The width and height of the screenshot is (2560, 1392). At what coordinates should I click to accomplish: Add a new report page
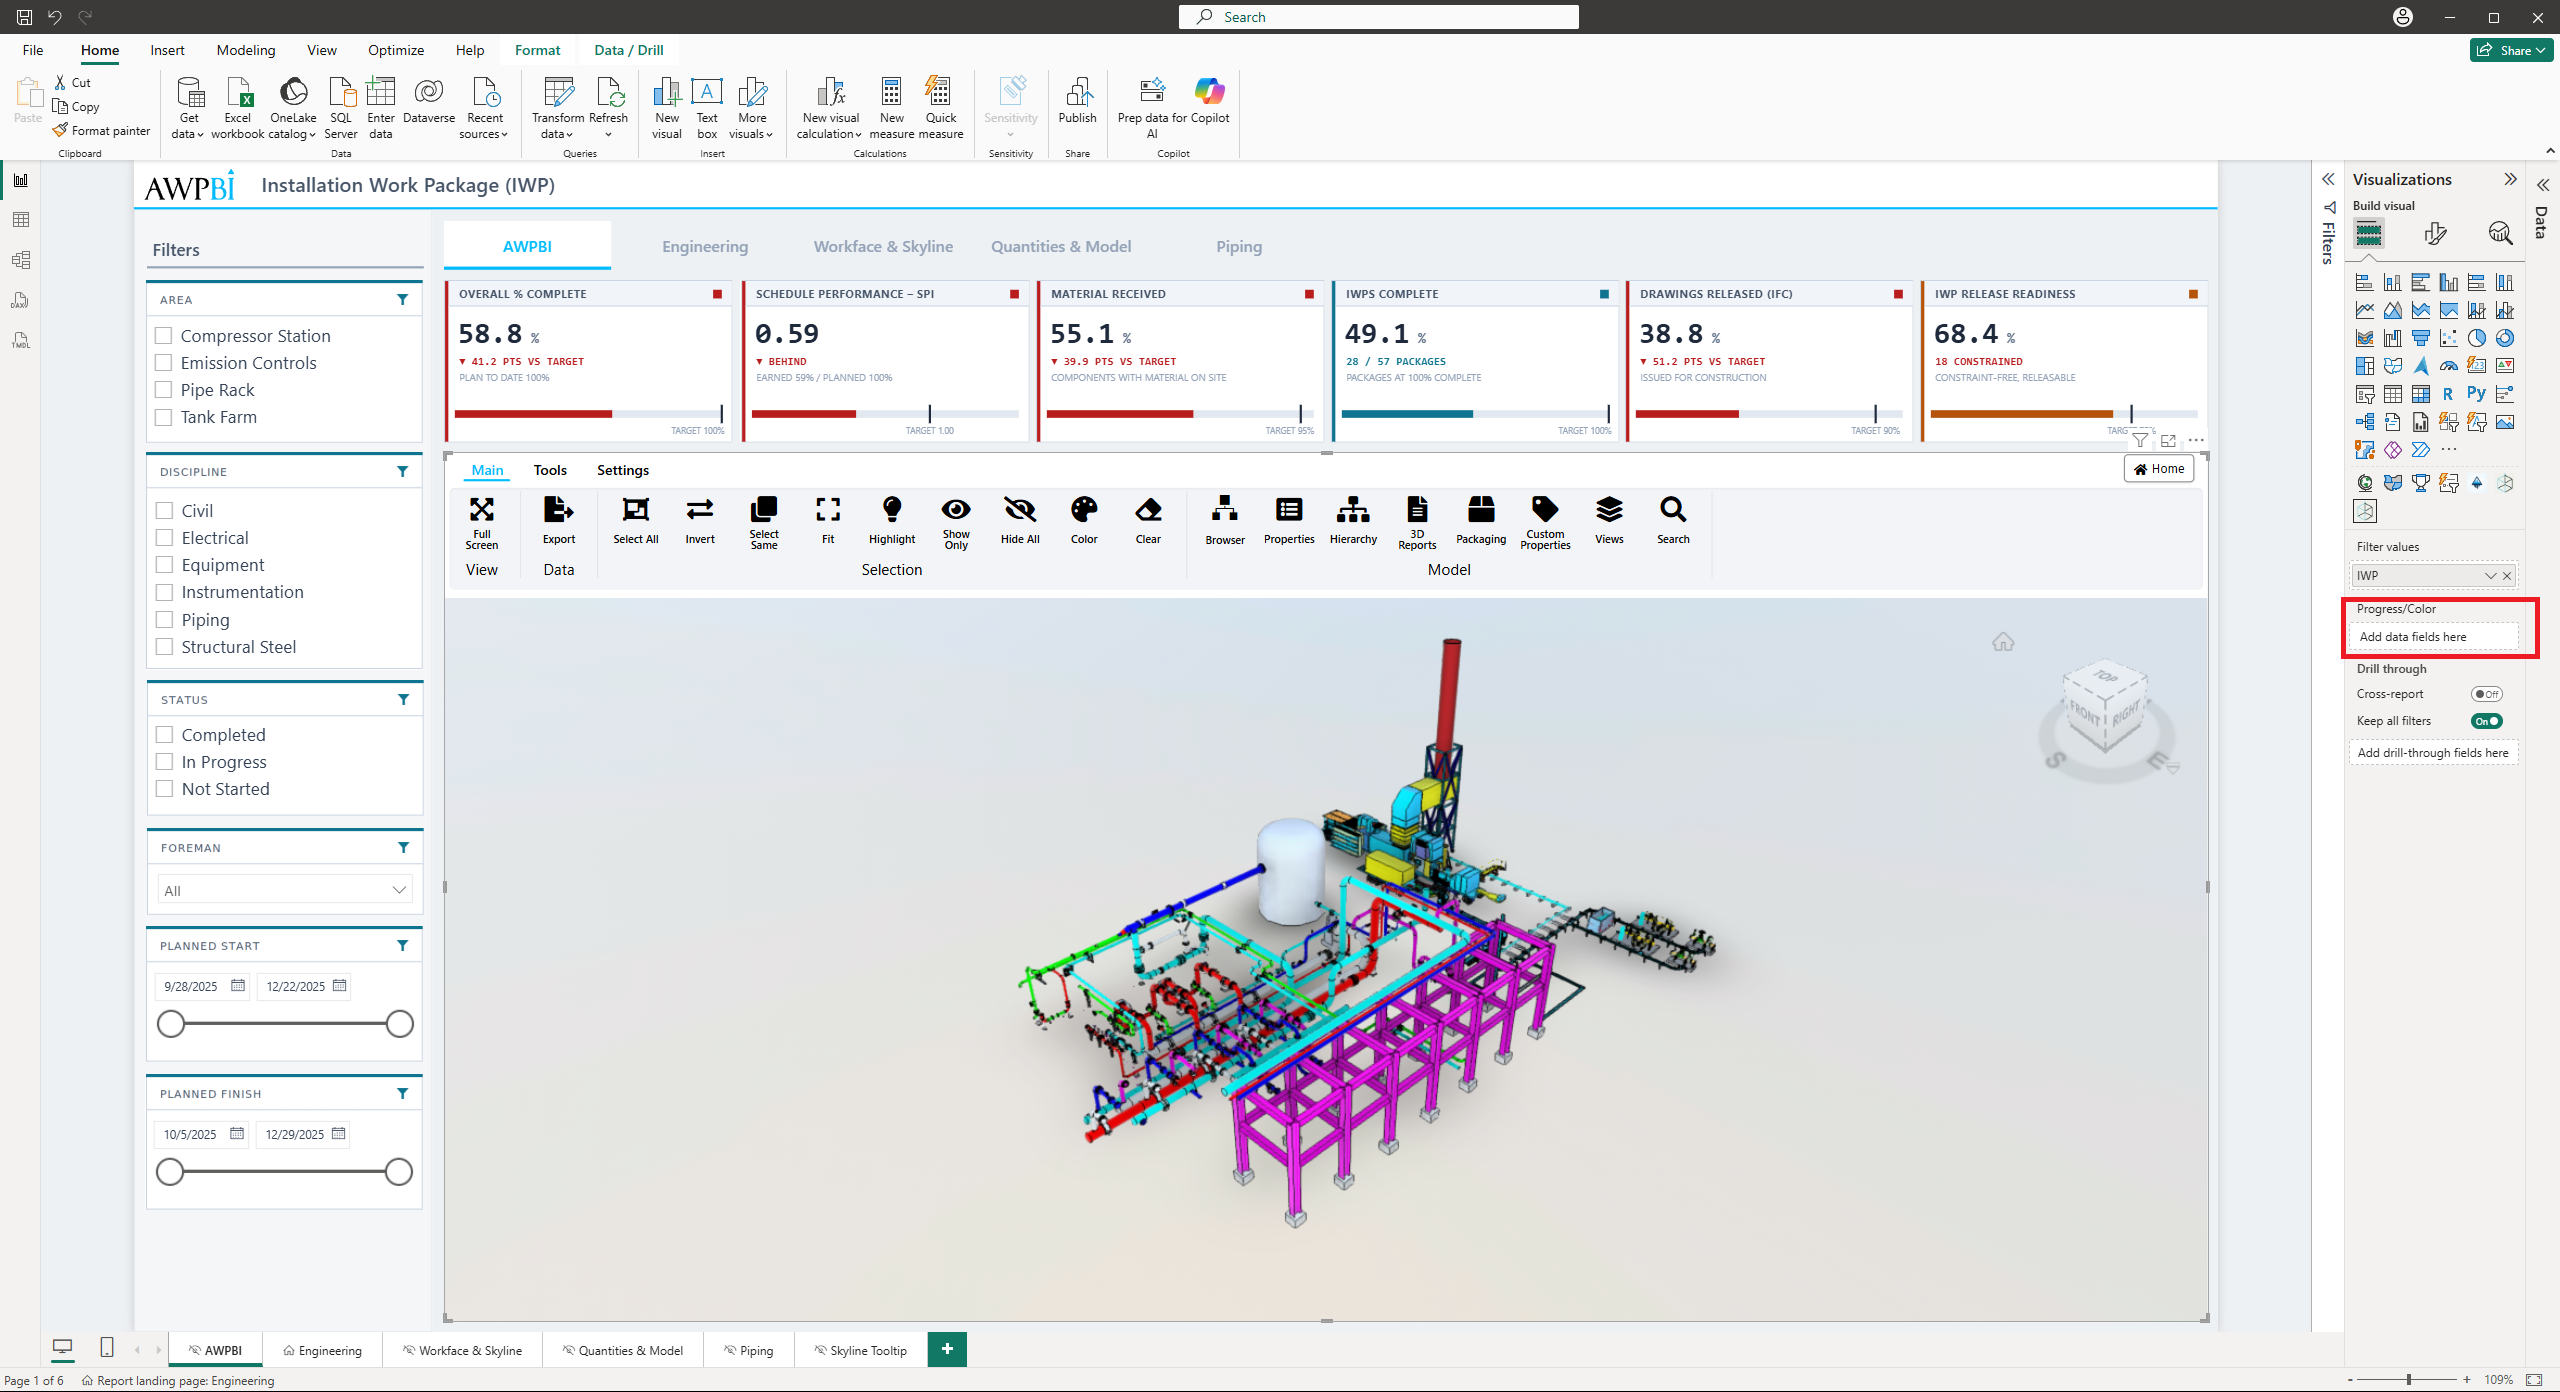click(x=947, y=1349)
